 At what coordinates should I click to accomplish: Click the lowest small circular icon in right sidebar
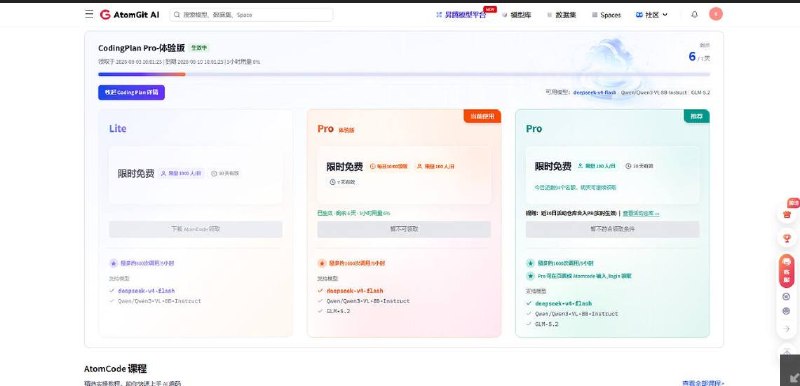click(786, 311)
